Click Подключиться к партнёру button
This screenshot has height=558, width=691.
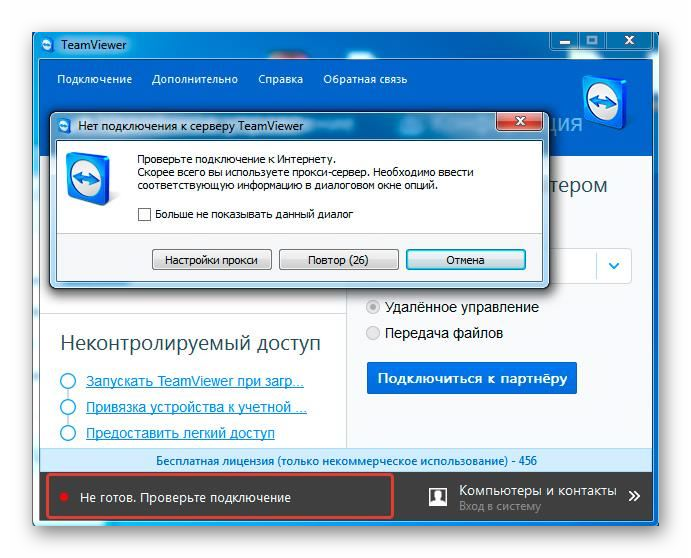[x=472, y=378]
